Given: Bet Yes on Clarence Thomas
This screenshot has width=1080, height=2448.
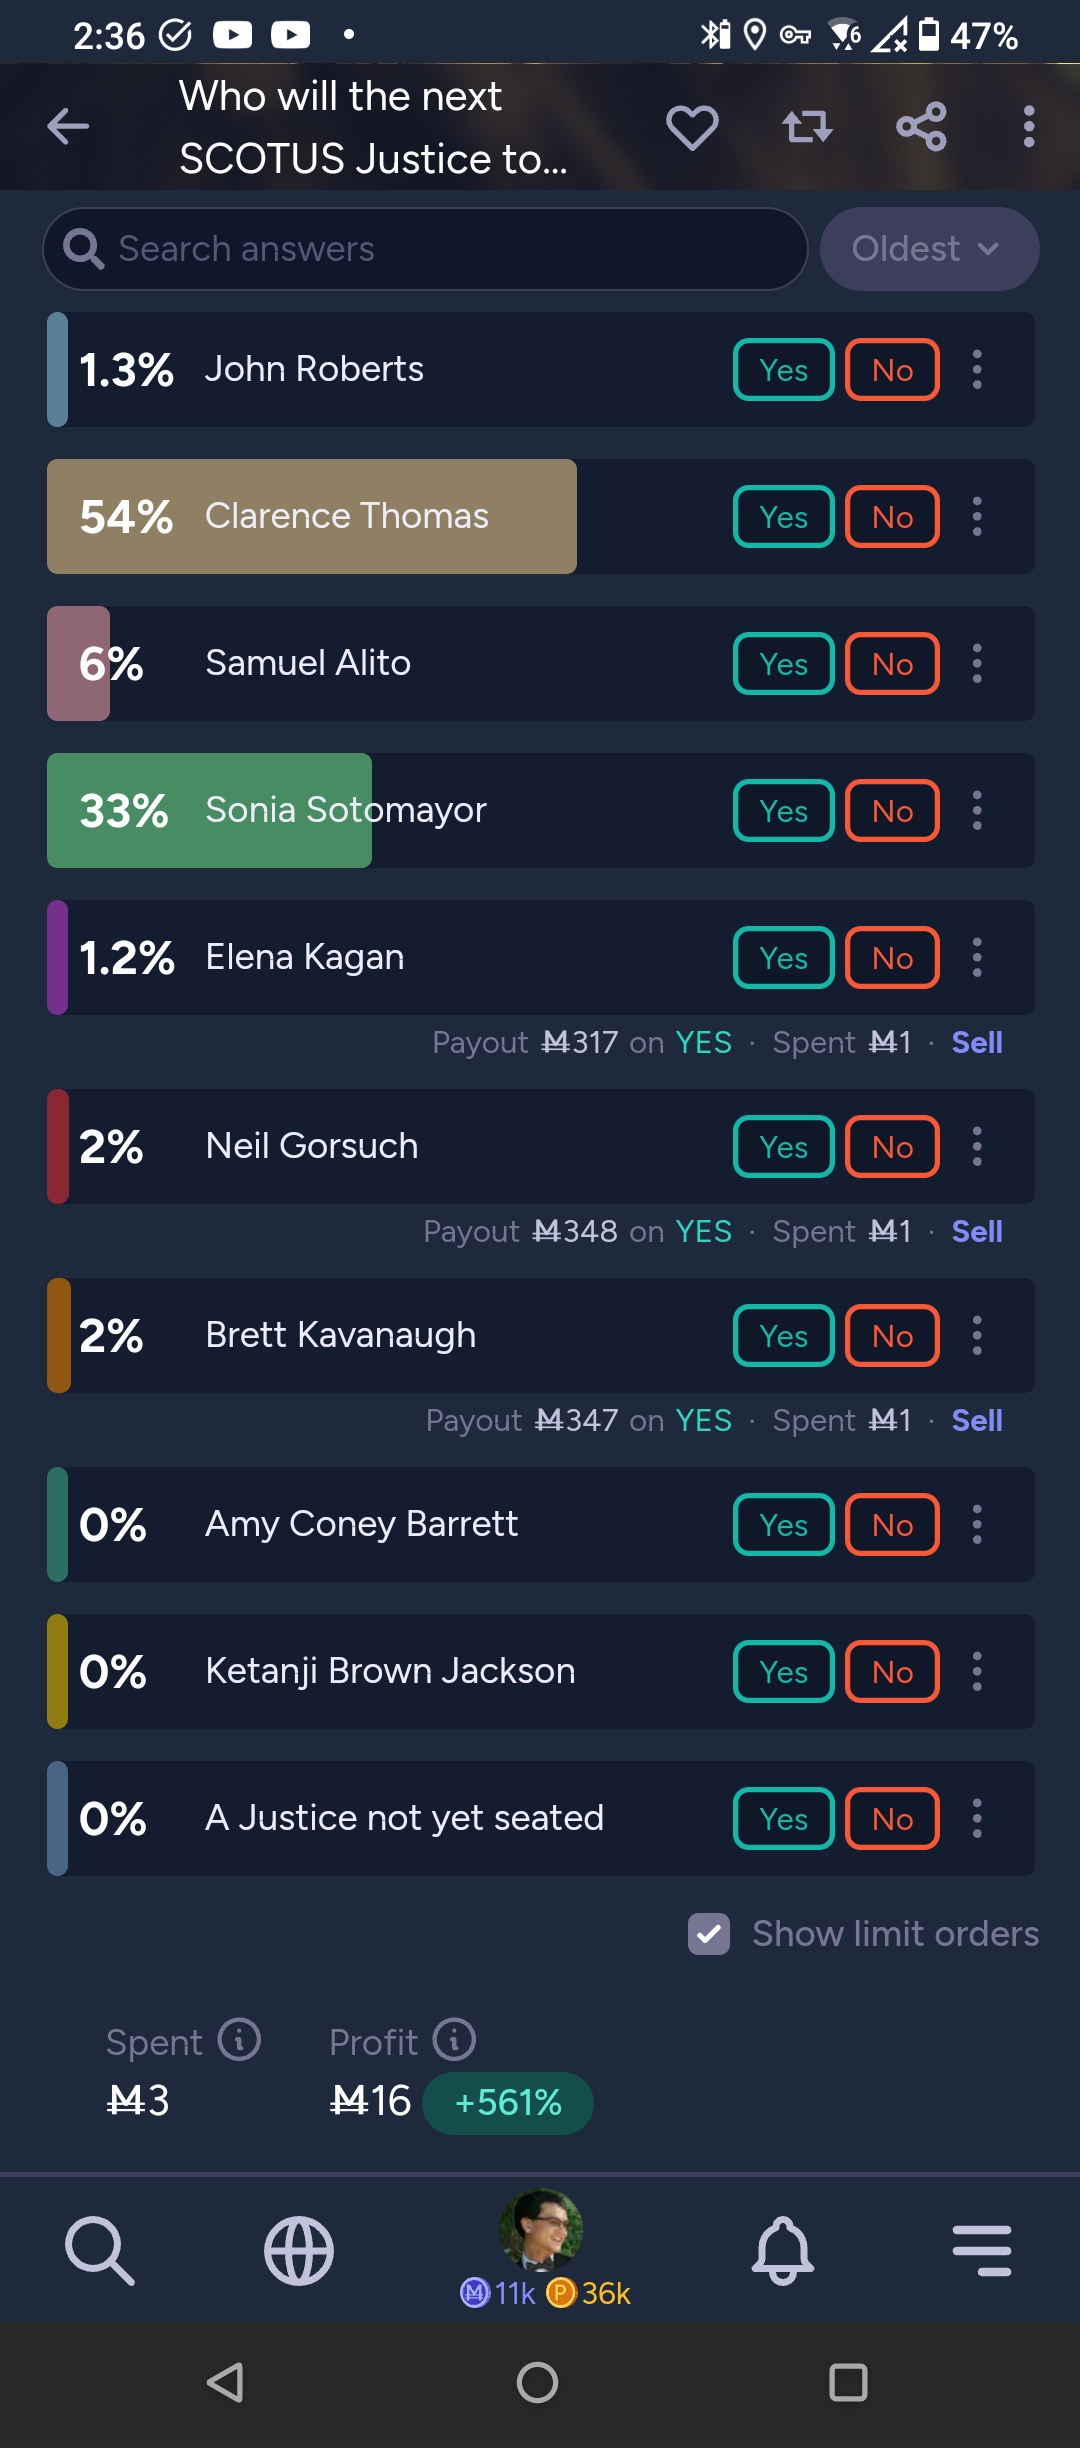Looking at the screenshot, I should (784, 517).
